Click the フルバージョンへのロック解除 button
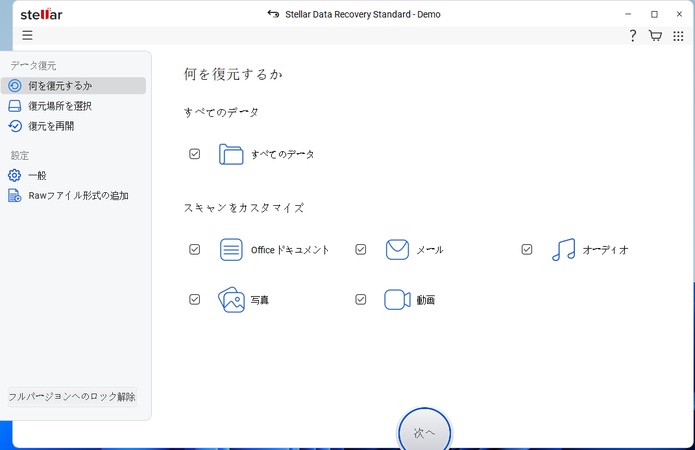The height and width of the screenshot is (450, 695). [72, 397]
